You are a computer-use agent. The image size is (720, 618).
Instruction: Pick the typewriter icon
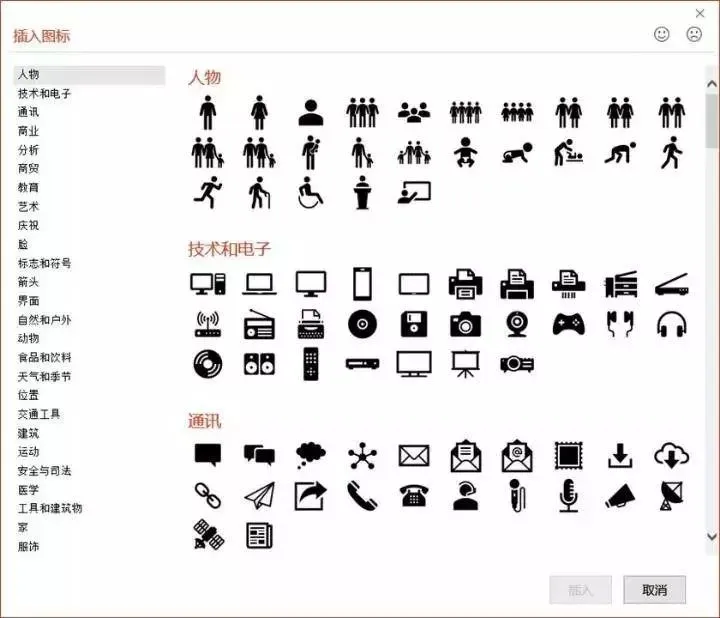[311, 324]
